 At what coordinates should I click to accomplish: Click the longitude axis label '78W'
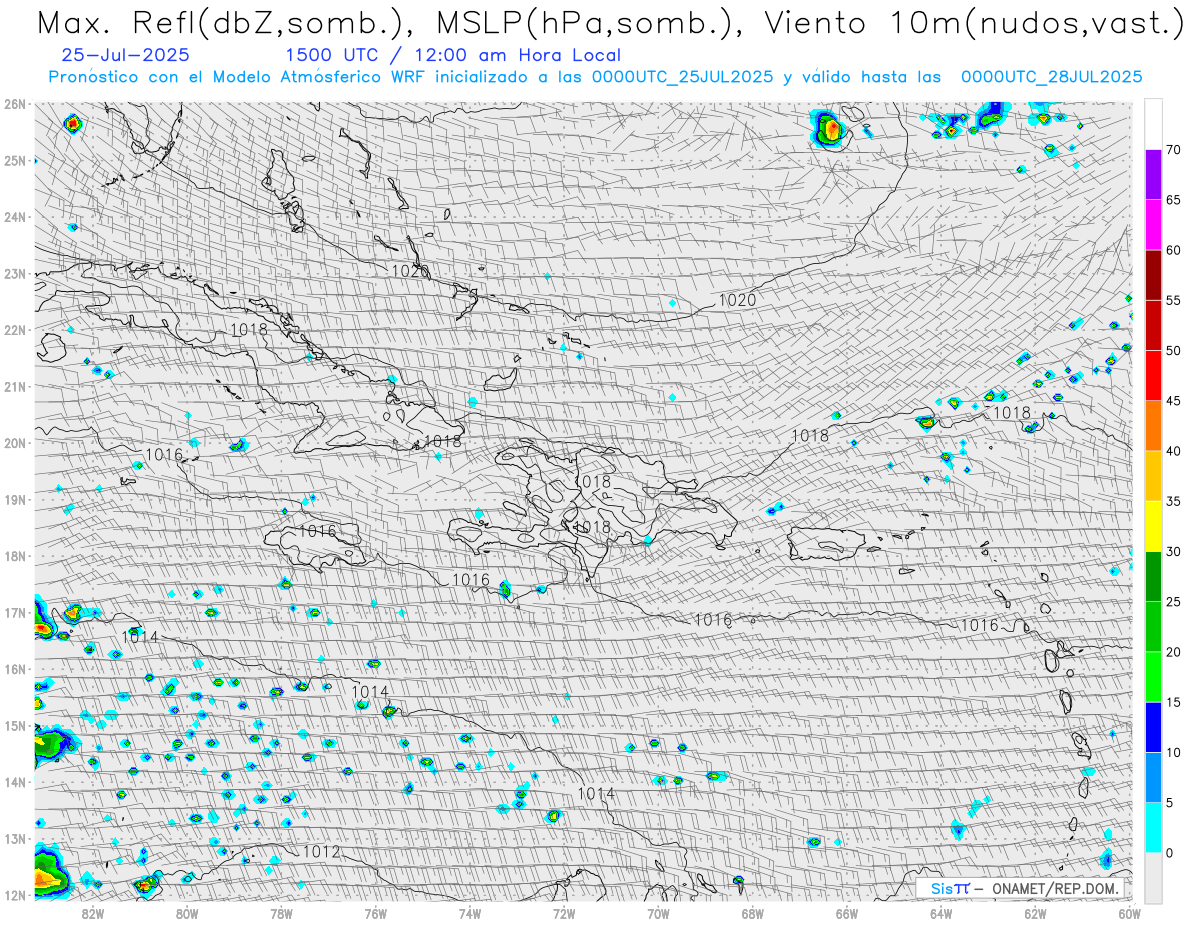pos(281,913)
